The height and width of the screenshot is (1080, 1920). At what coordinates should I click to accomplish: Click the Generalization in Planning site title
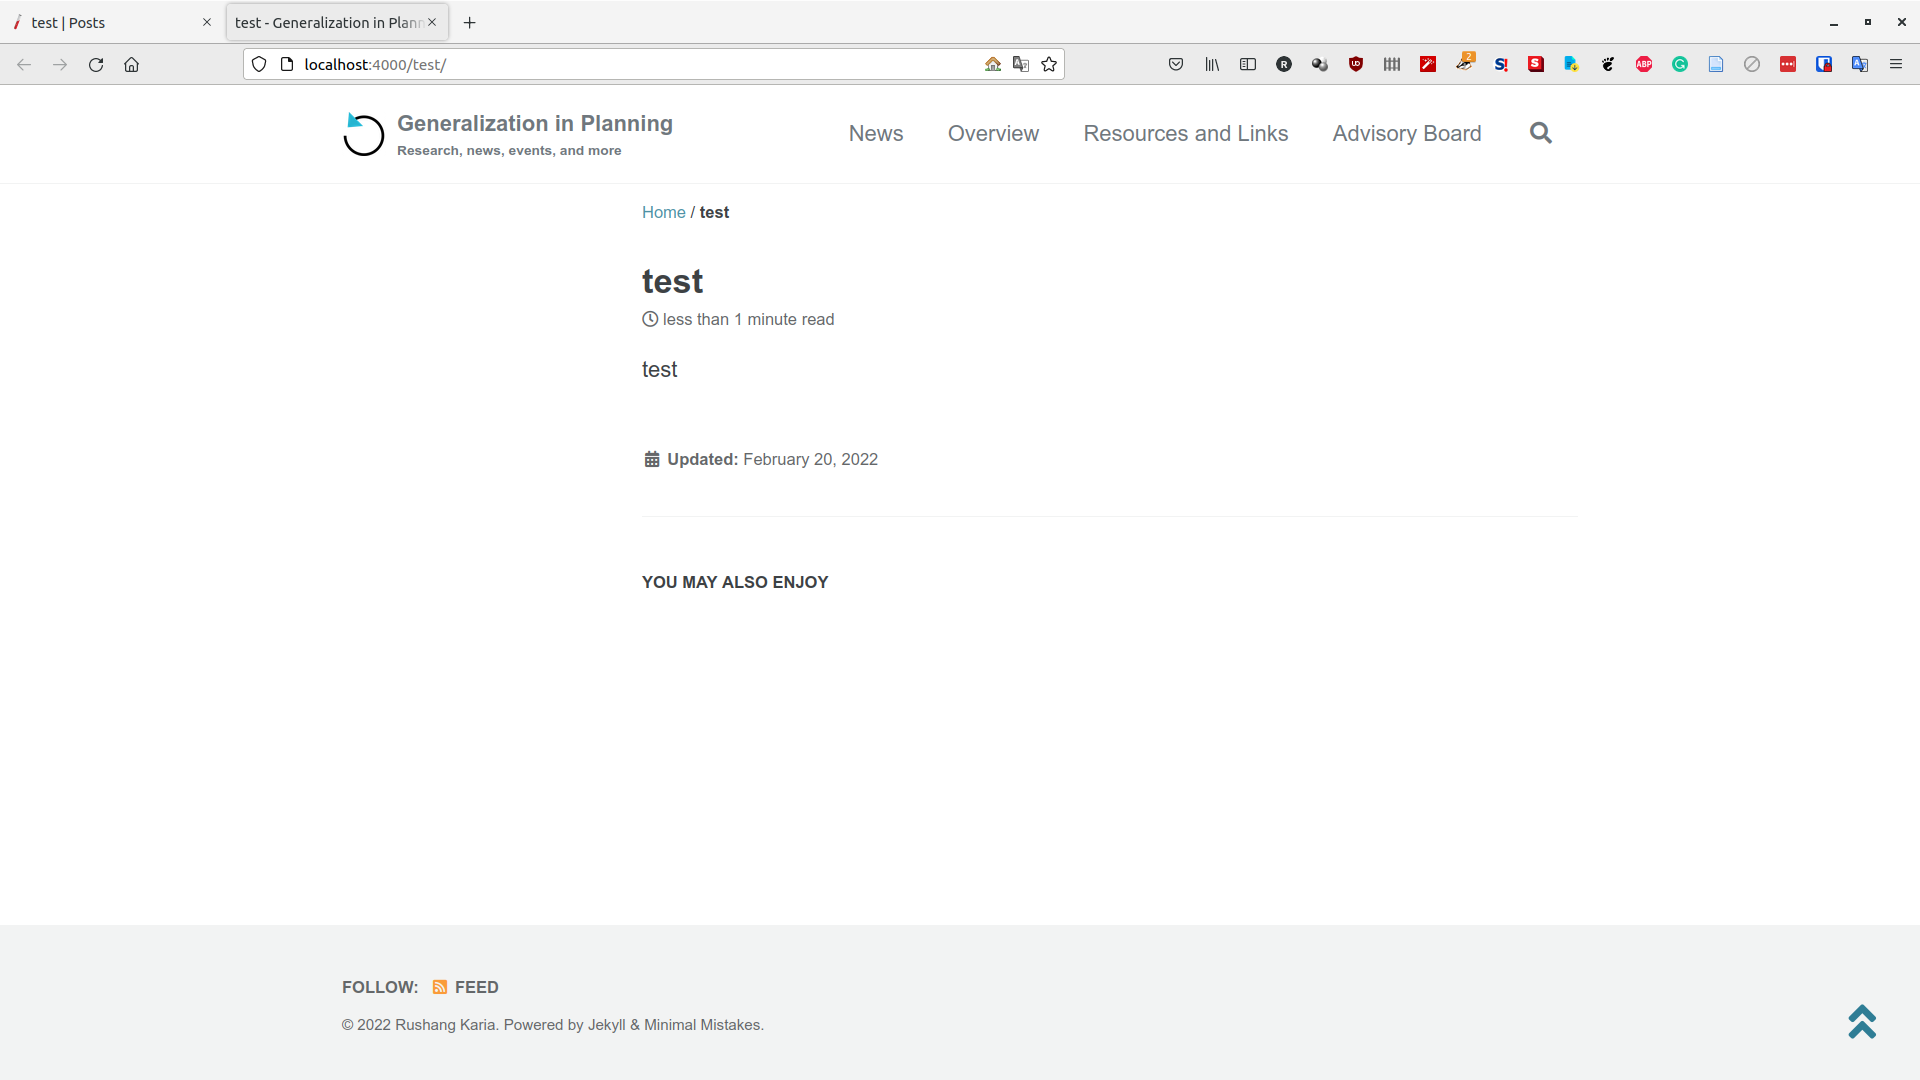(535, 123)
